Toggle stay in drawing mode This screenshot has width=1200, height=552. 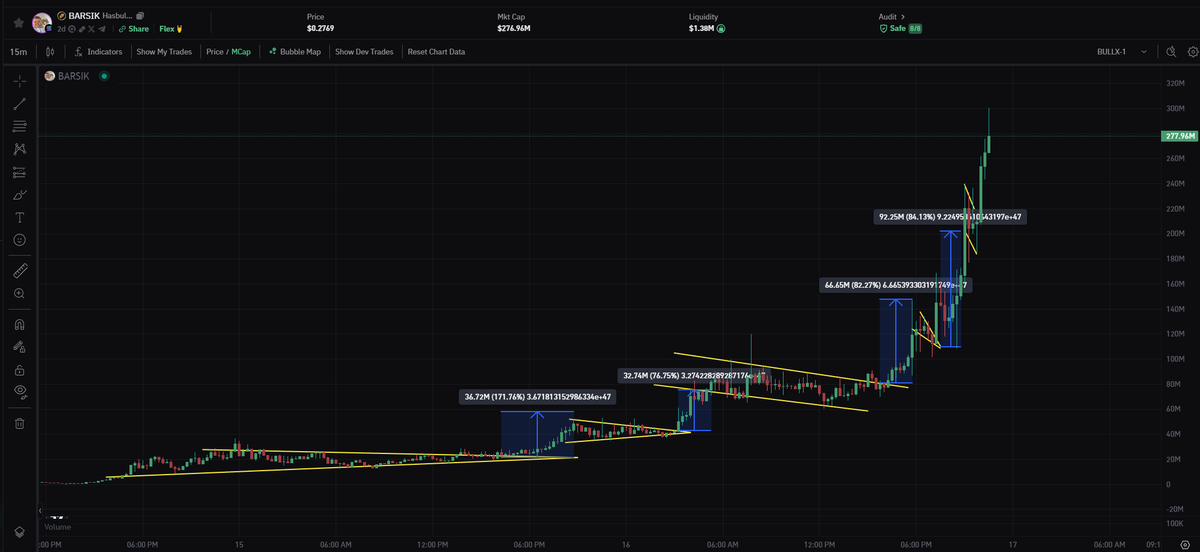point(19,347)
